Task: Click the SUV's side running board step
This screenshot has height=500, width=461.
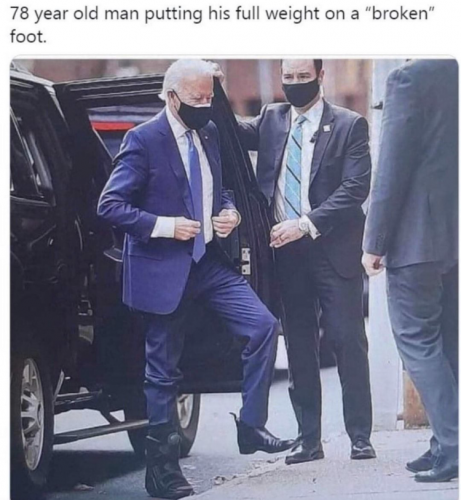Action: [100, 432]
